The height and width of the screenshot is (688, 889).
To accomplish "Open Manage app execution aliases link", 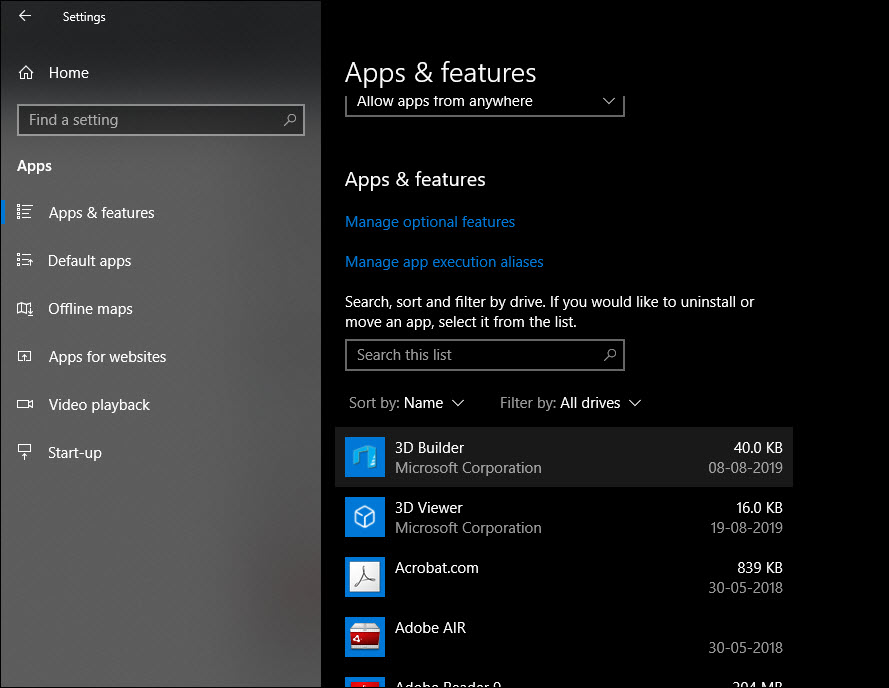I will [444, 261].
